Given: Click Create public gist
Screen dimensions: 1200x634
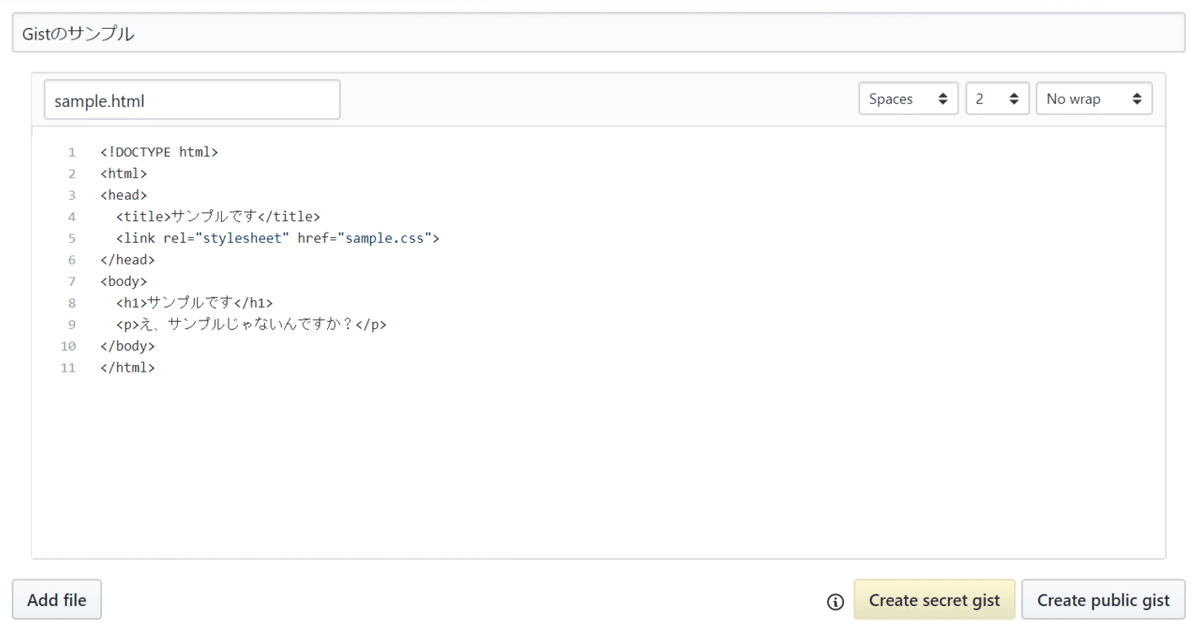Looking at the screenshot, I should (x=1103, y=600).
